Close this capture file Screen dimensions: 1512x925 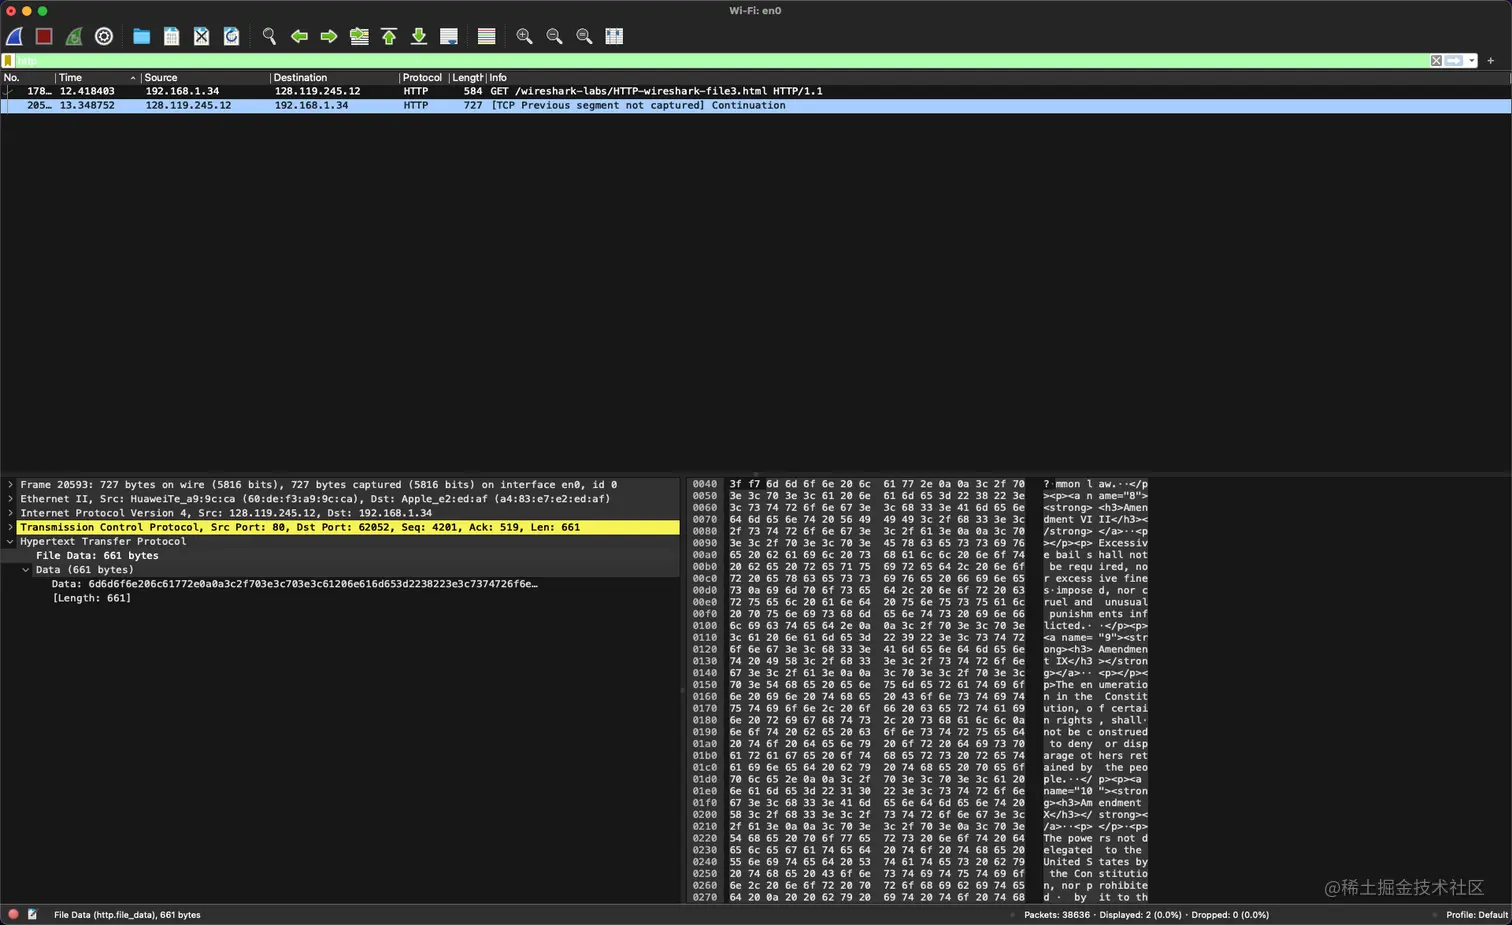(202, 36)
